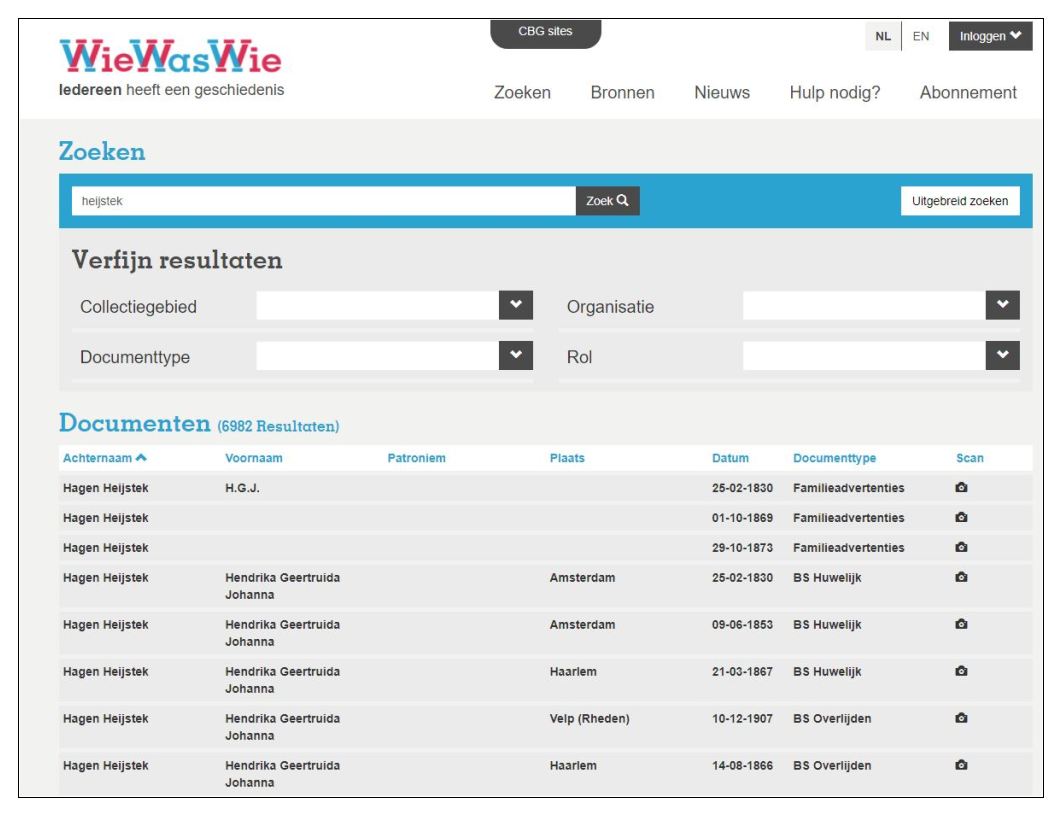
Task: Click camera icon for the 09-06-1853 record
Action: pos(961,625)
